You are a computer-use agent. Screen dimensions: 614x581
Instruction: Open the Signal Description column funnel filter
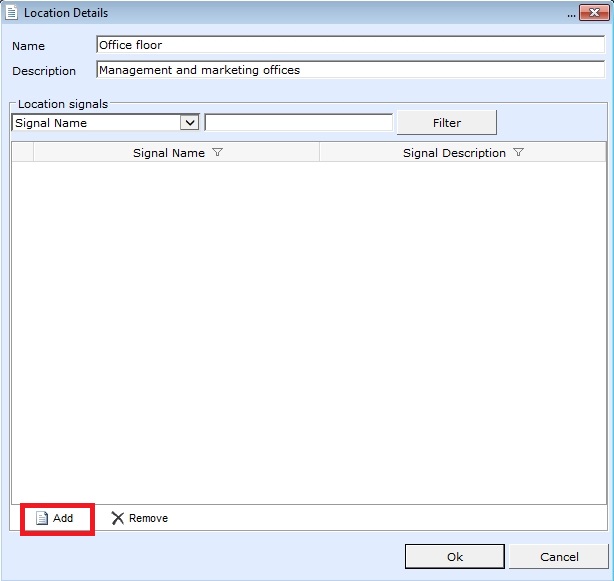[x=518, y=153]
